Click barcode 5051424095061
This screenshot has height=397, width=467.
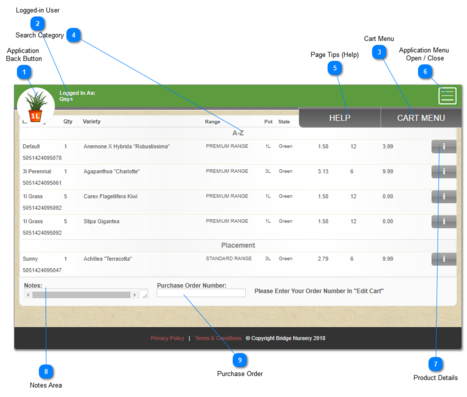(x=42, y=183)
